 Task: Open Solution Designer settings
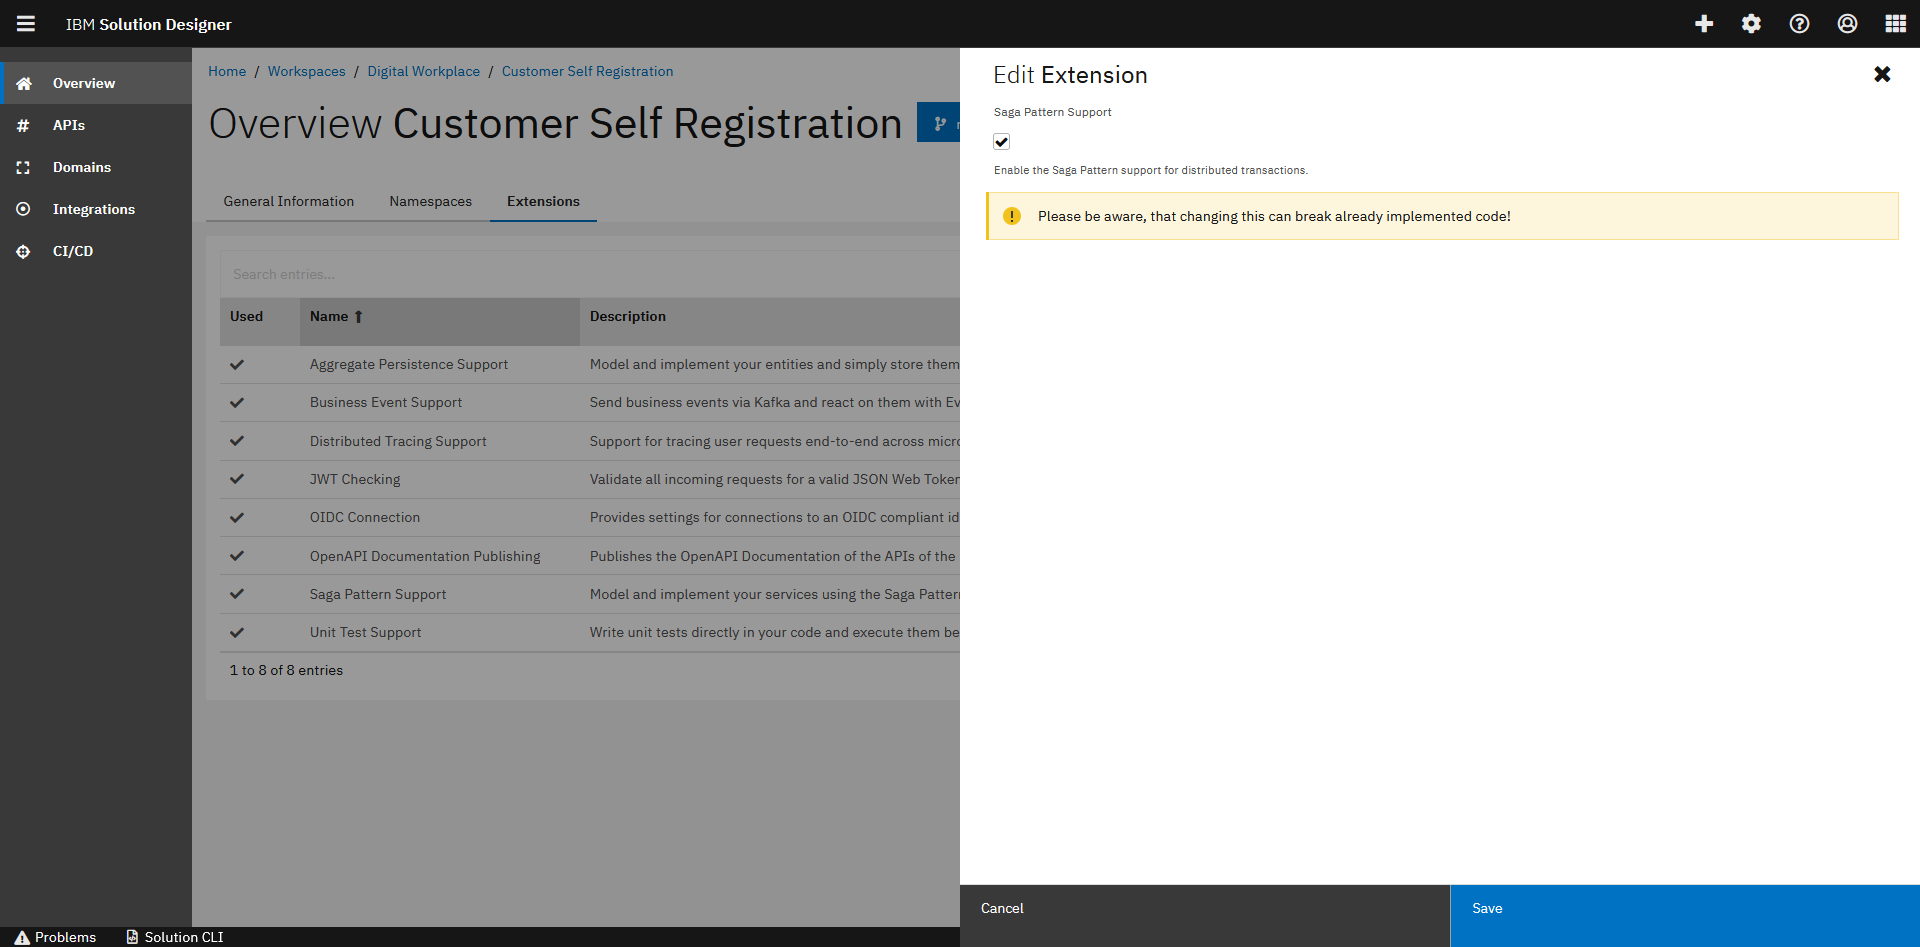(1751, 23)
